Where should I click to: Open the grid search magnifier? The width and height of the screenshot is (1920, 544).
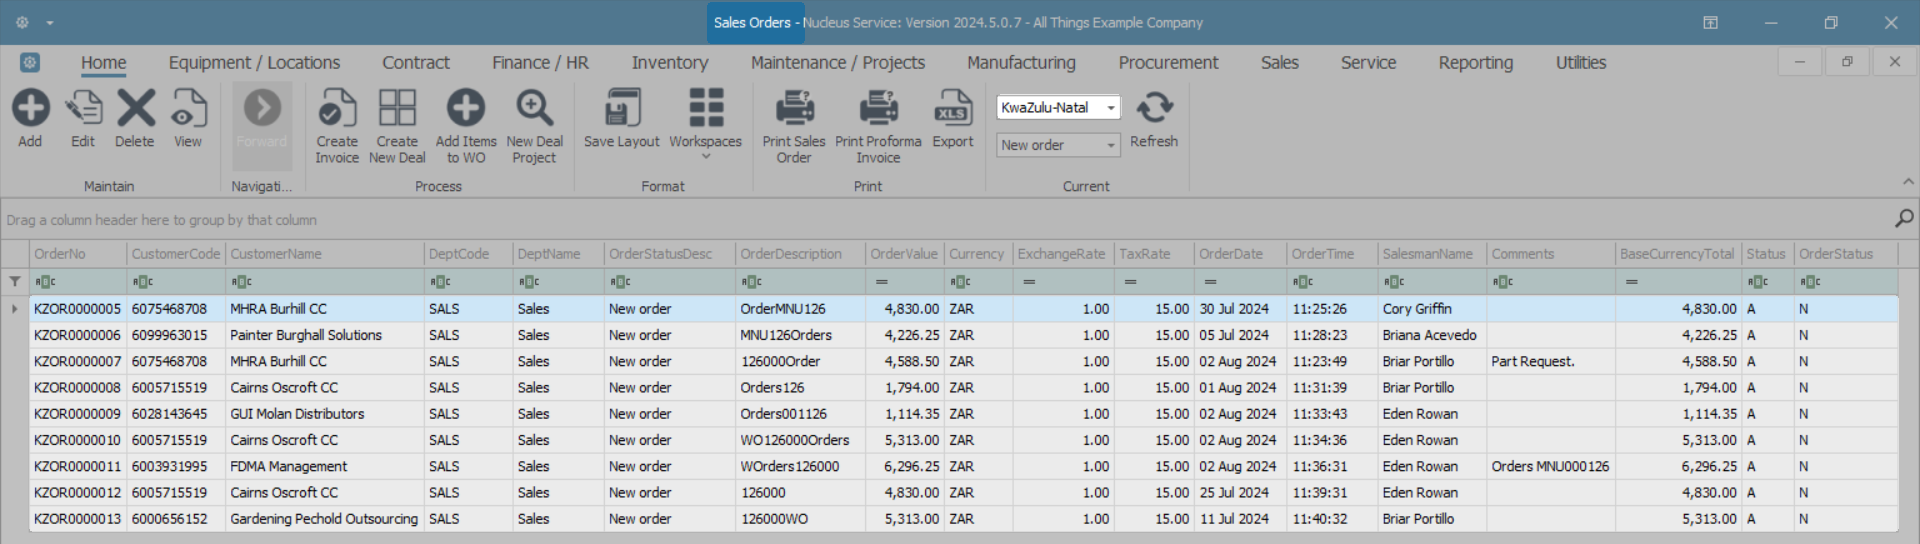coord(1904,219)
